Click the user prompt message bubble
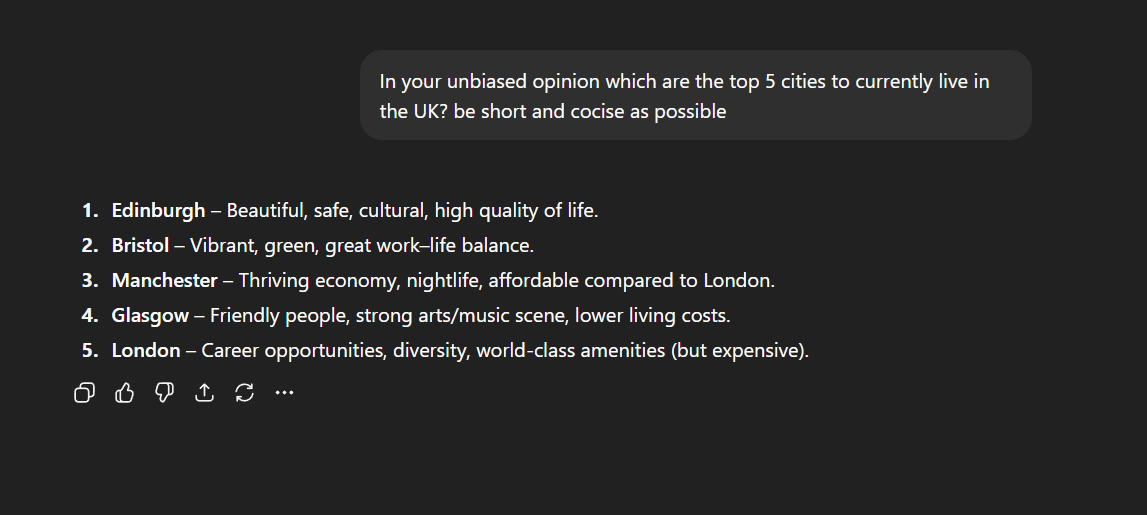This screenshot has height=515, width=1147. (x=696, y=95)
